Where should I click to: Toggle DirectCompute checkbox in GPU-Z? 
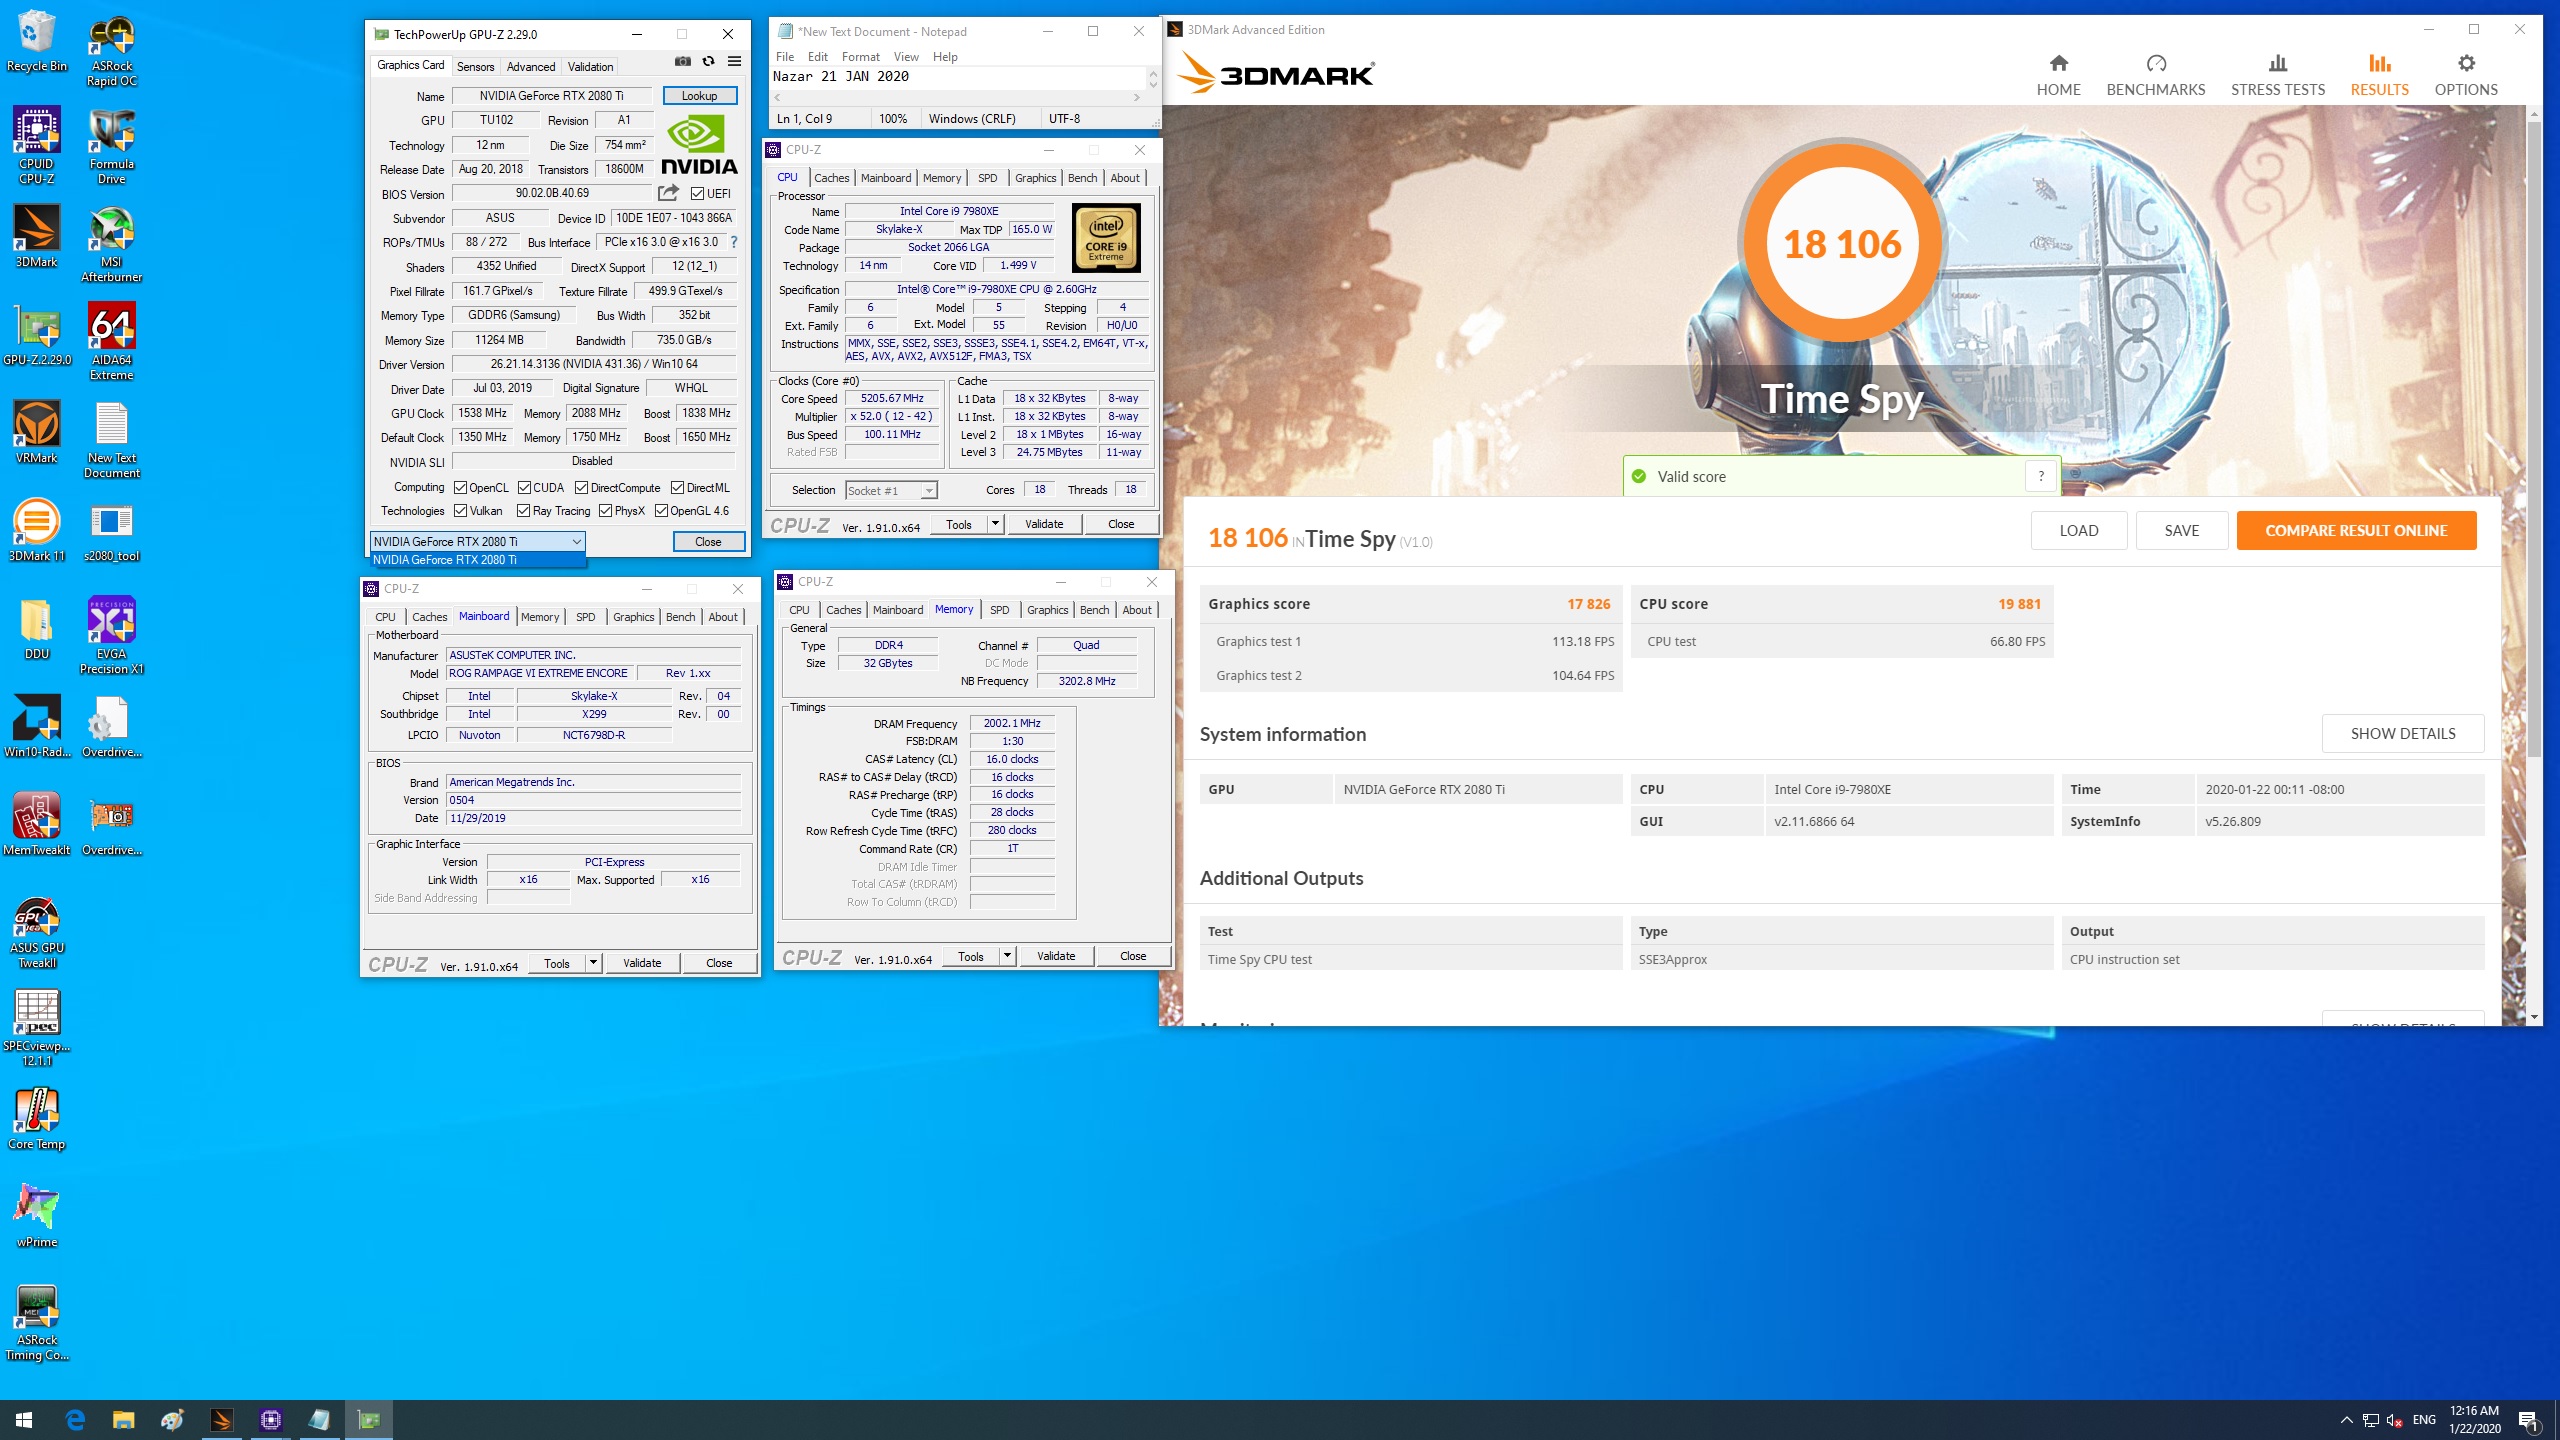(x=581, y=487)
